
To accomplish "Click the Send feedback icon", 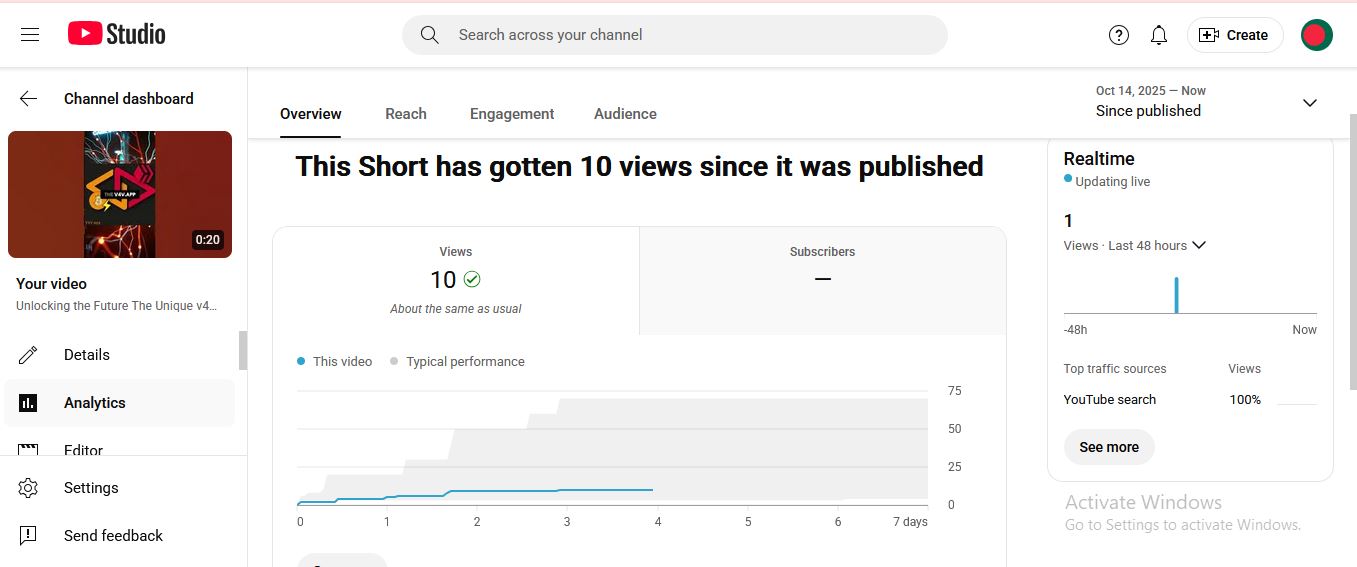I will pyautogui.click(x=28, y=536).
